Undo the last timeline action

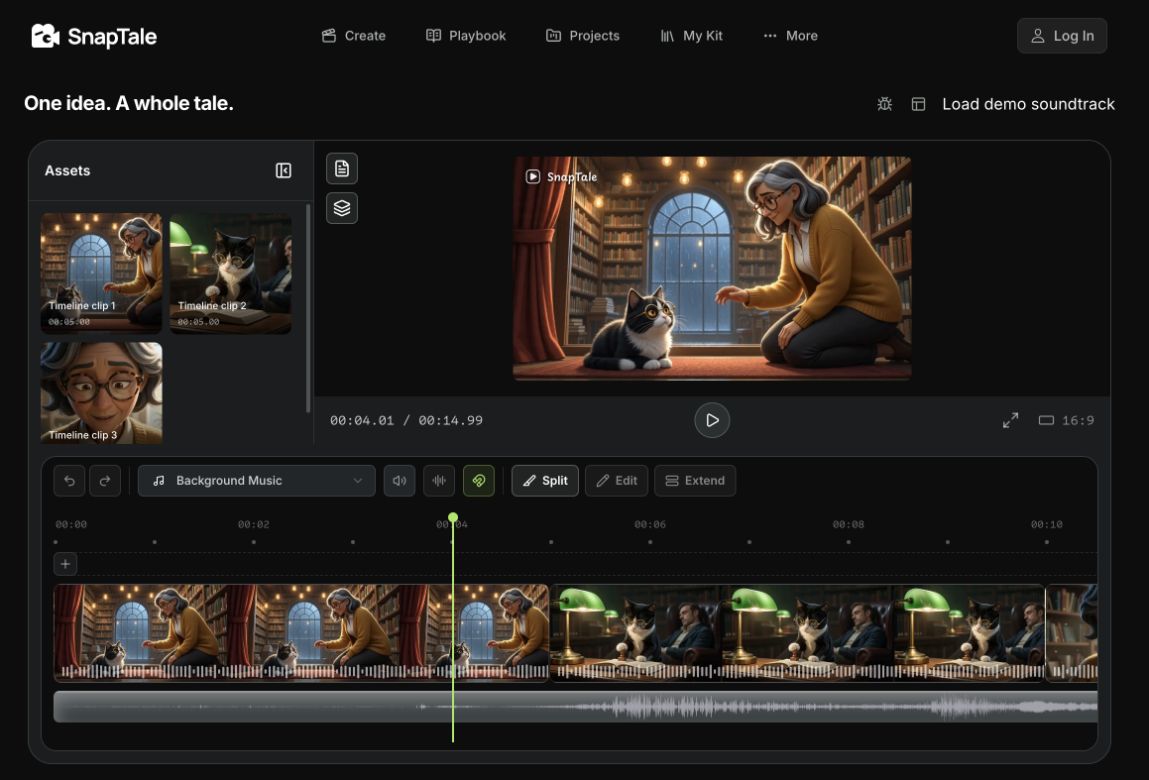pos(70,481)
